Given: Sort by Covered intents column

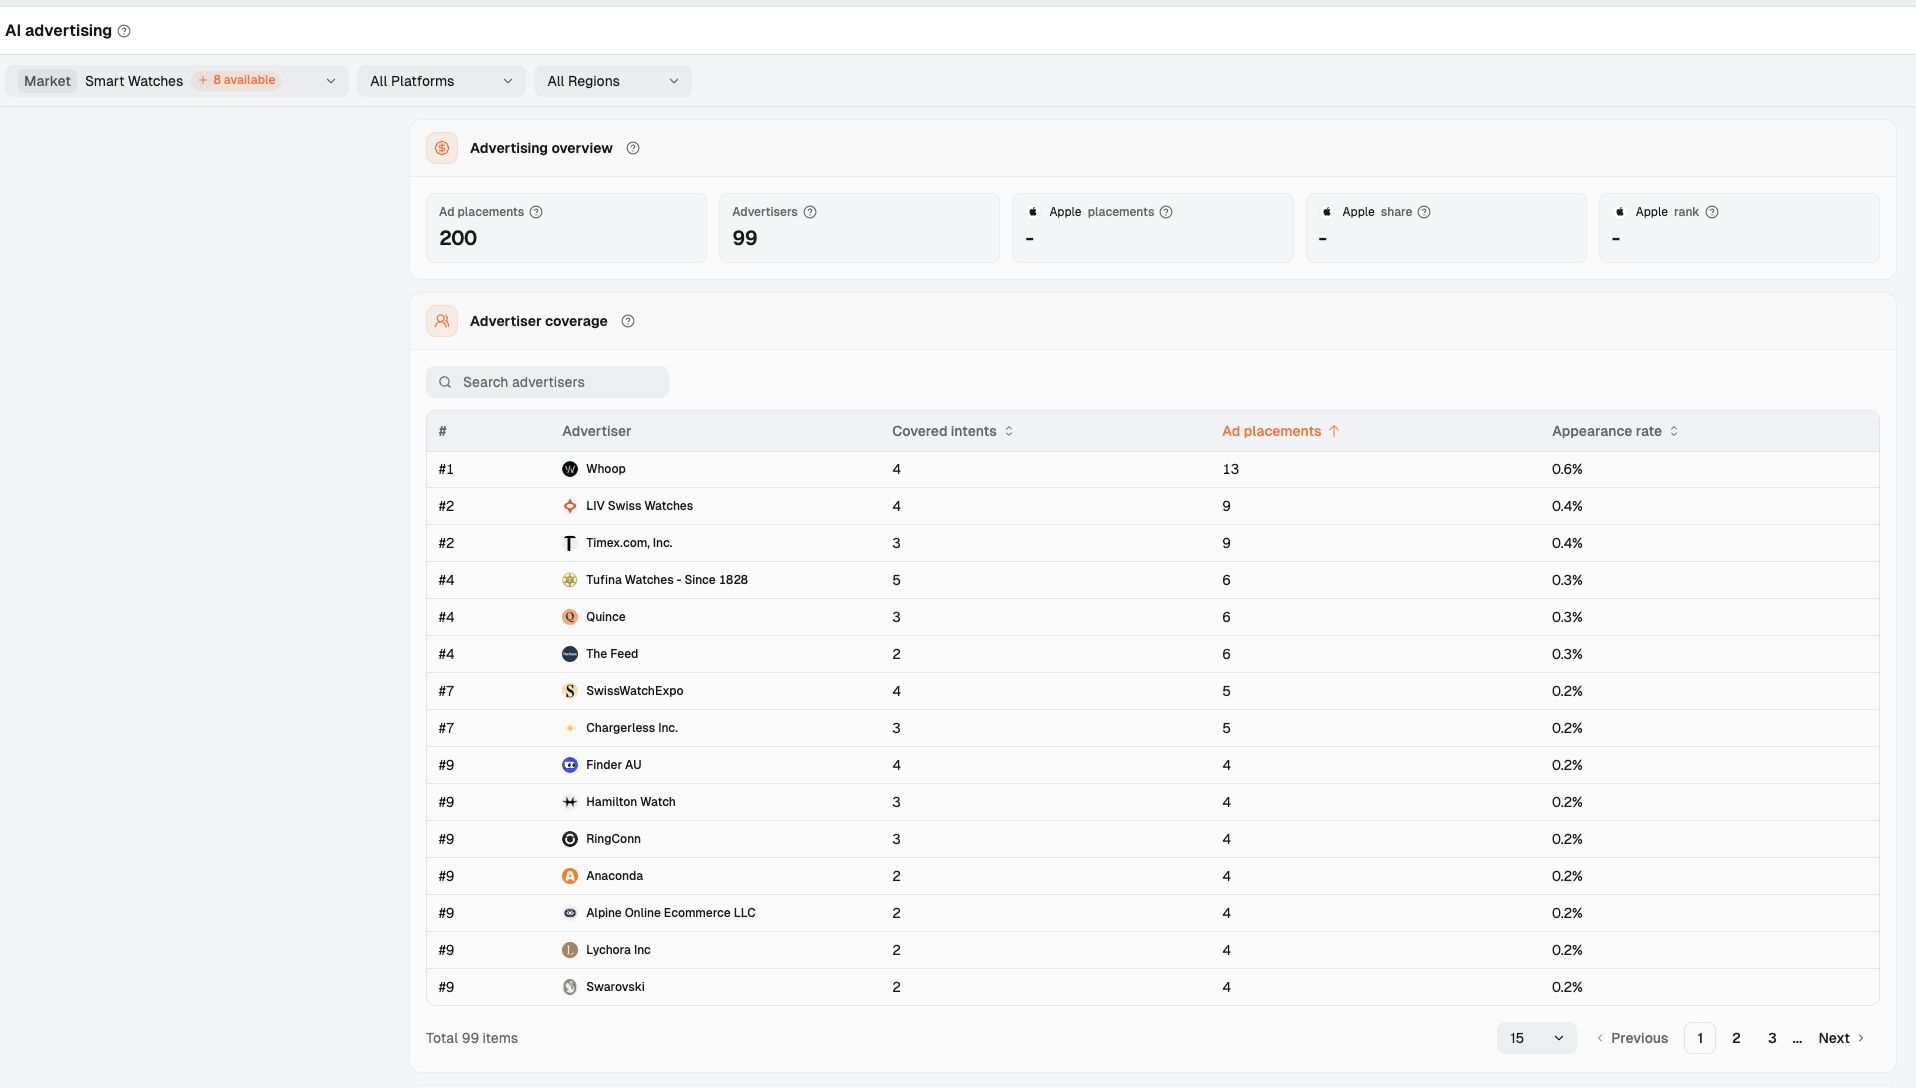Looking at the screenshot, I should point(952,431).
